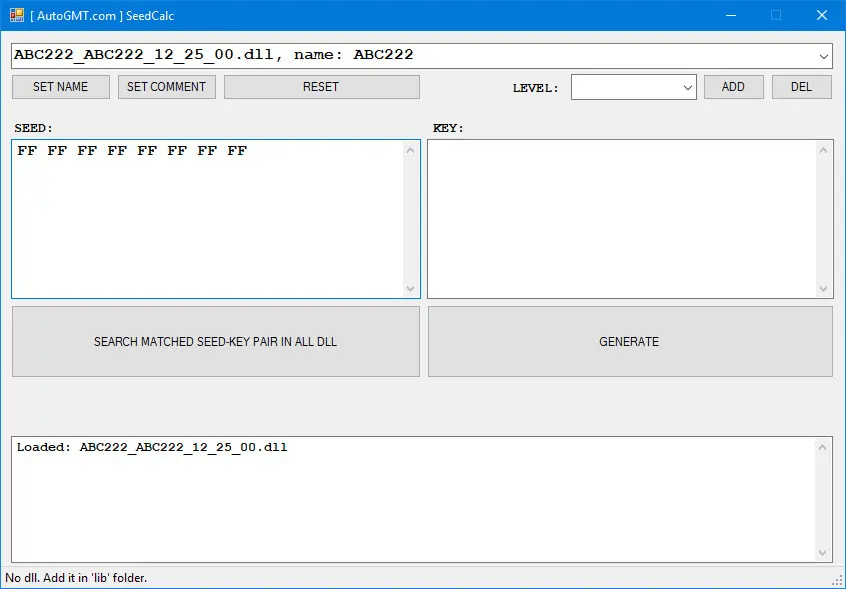Click the ADD button
The width and height of the screenshot is (846, 589).
(x=733, y=87)
